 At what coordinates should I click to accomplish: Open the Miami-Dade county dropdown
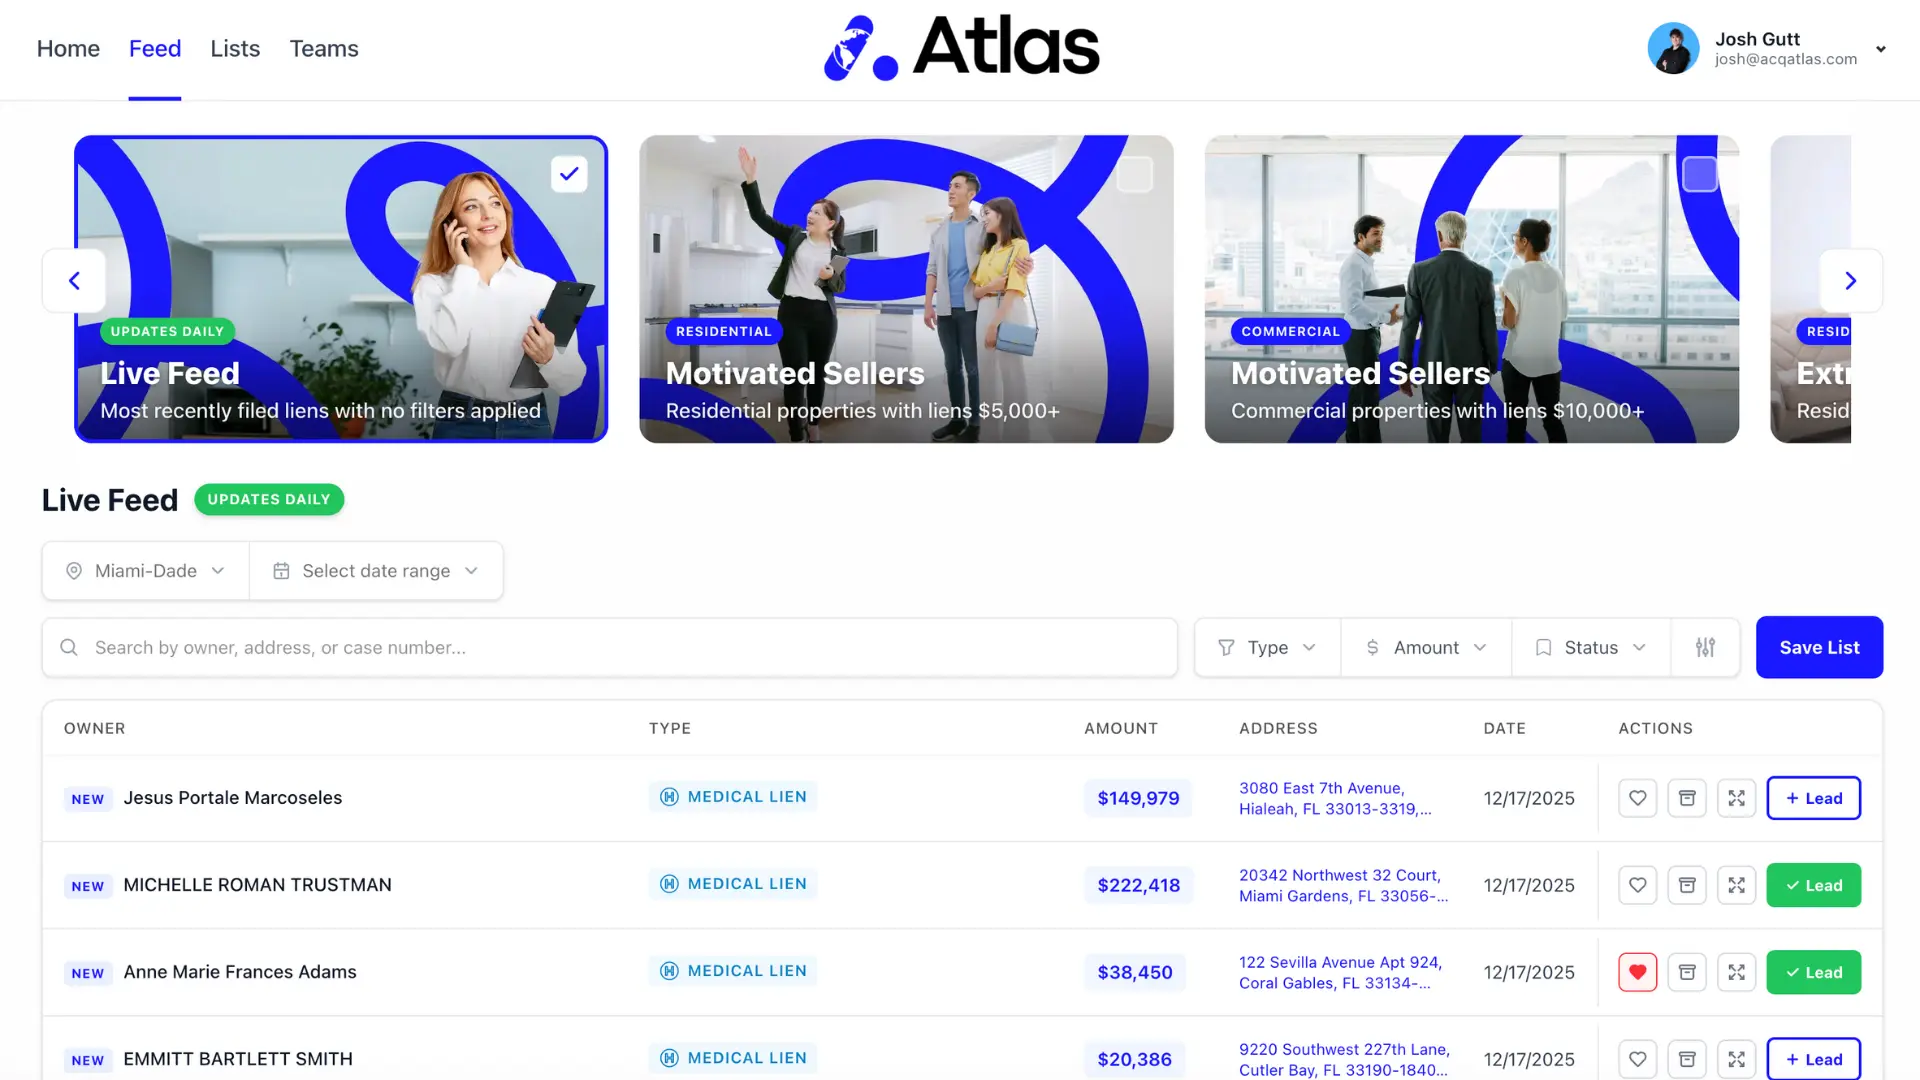(x=146, y=571)
